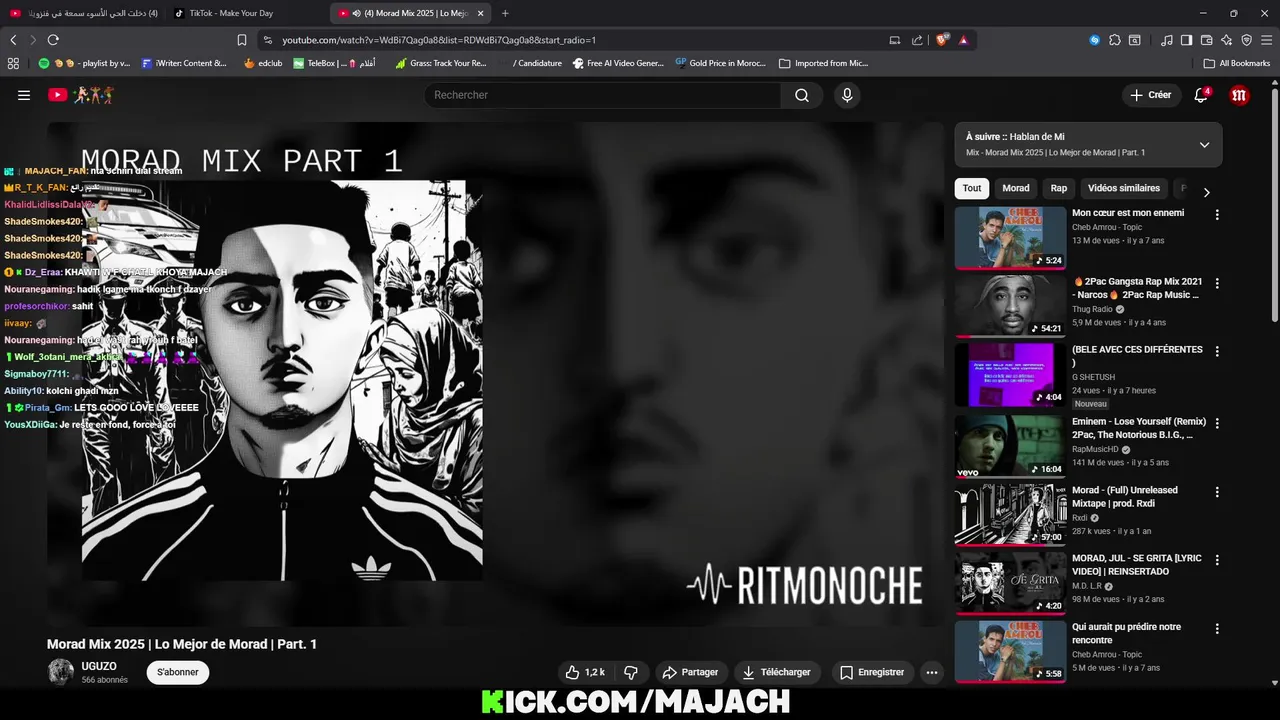Open 2Pac Gangsta Rap Mix thumbnail

point(1010,306)
